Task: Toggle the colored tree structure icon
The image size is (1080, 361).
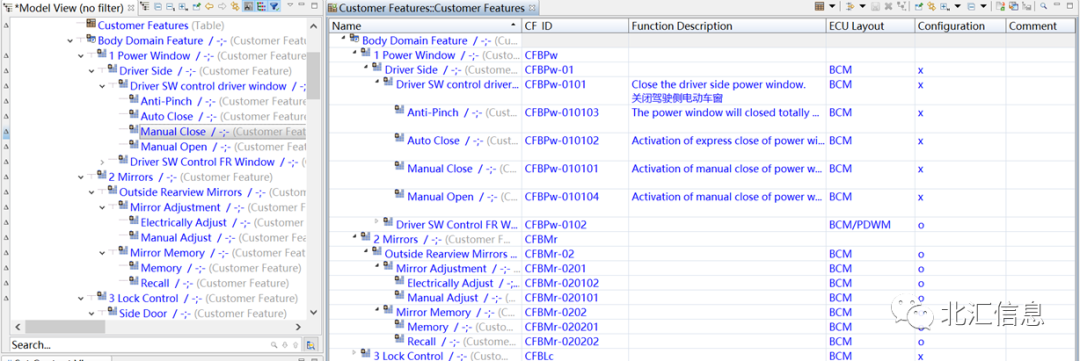Action: 261,6
